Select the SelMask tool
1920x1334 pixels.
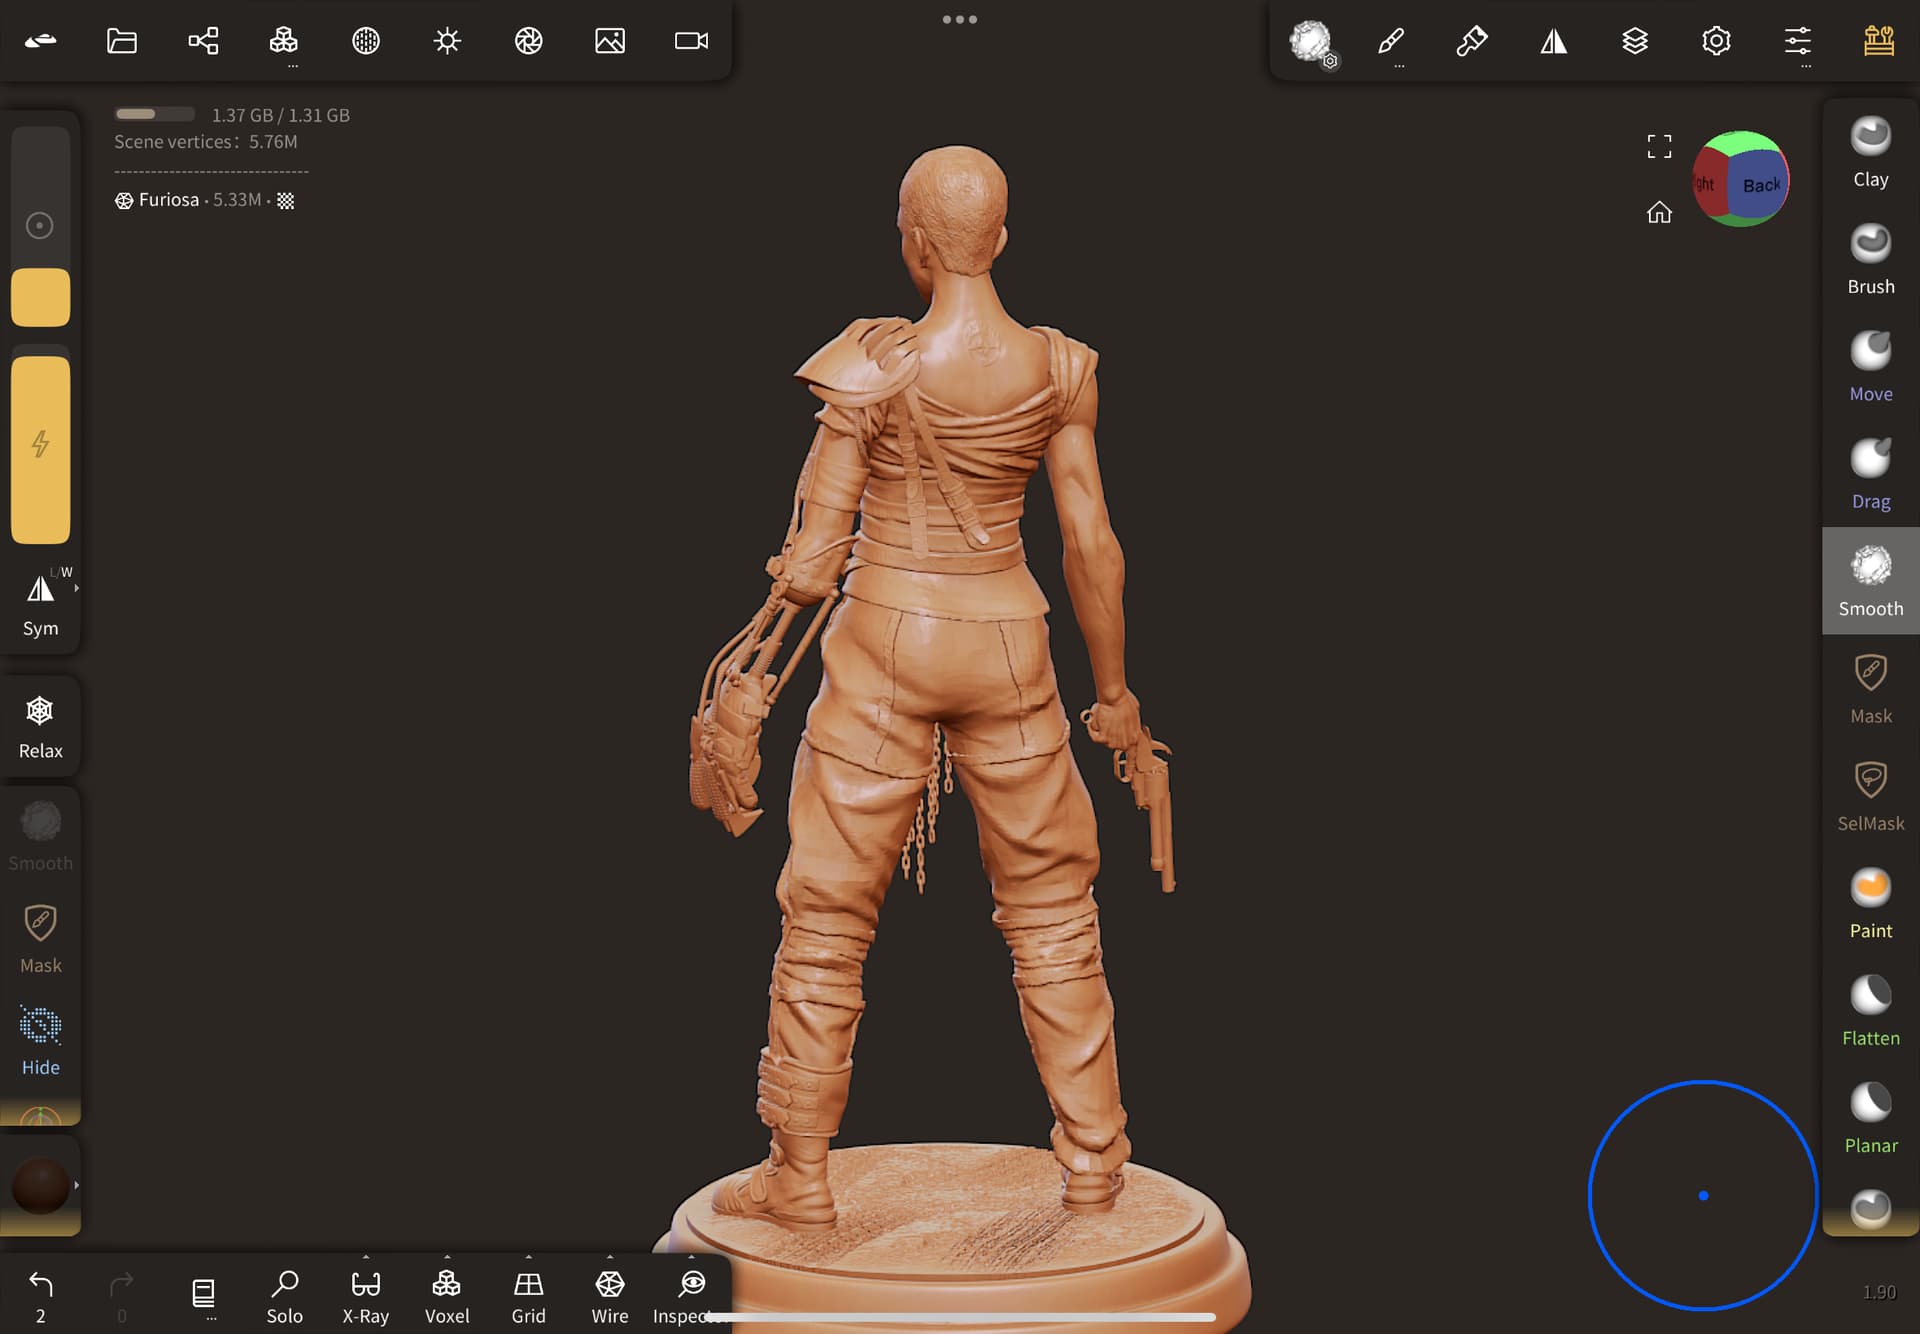point(1871,796)
